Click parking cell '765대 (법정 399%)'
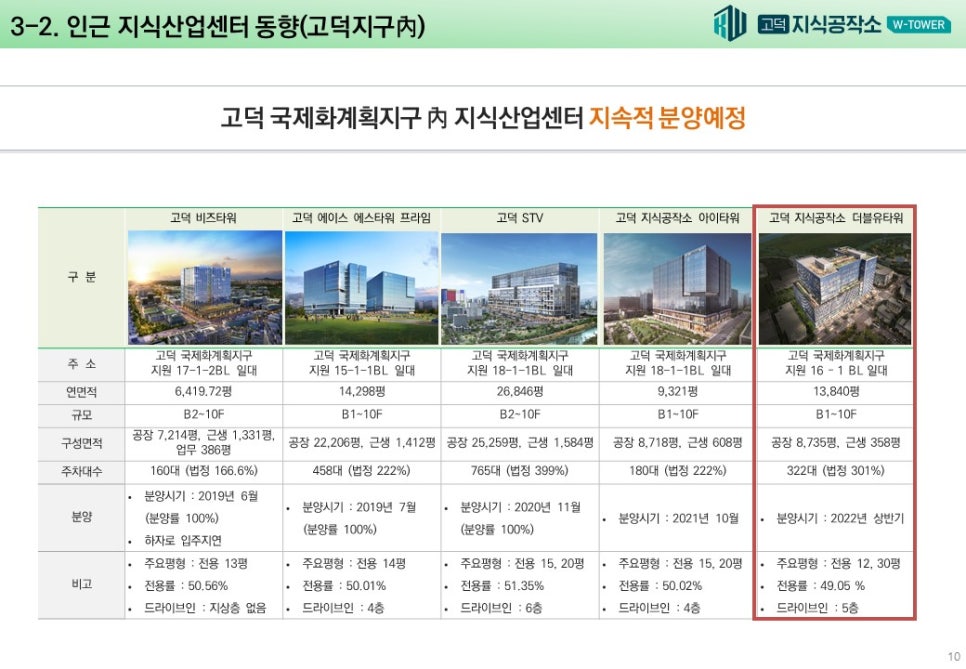The height and width of the screenshot is (669, 966). 520,471
